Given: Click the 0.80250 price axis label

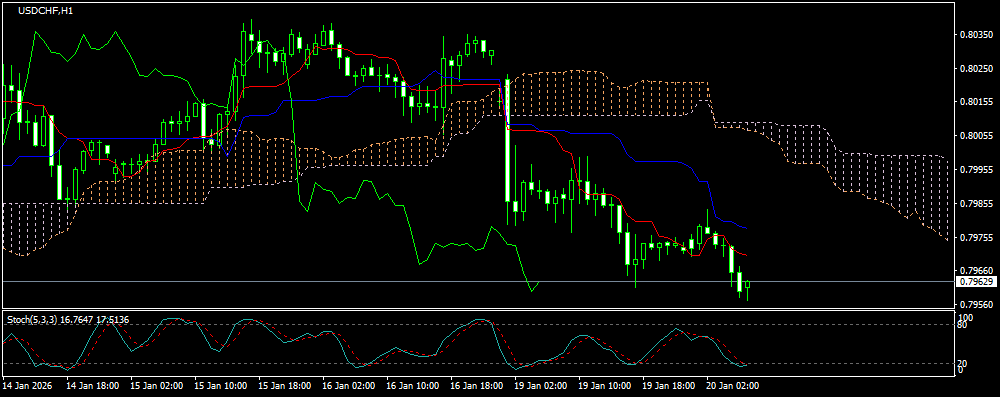Looking at the screenshot, I should tap(976, 68).
